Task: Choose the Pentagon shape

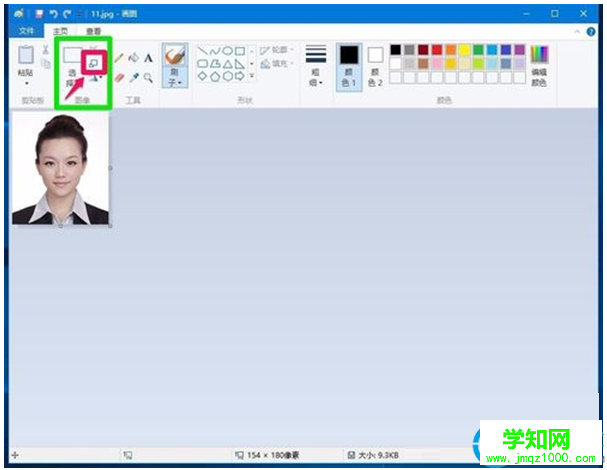Action: (215, 76)
